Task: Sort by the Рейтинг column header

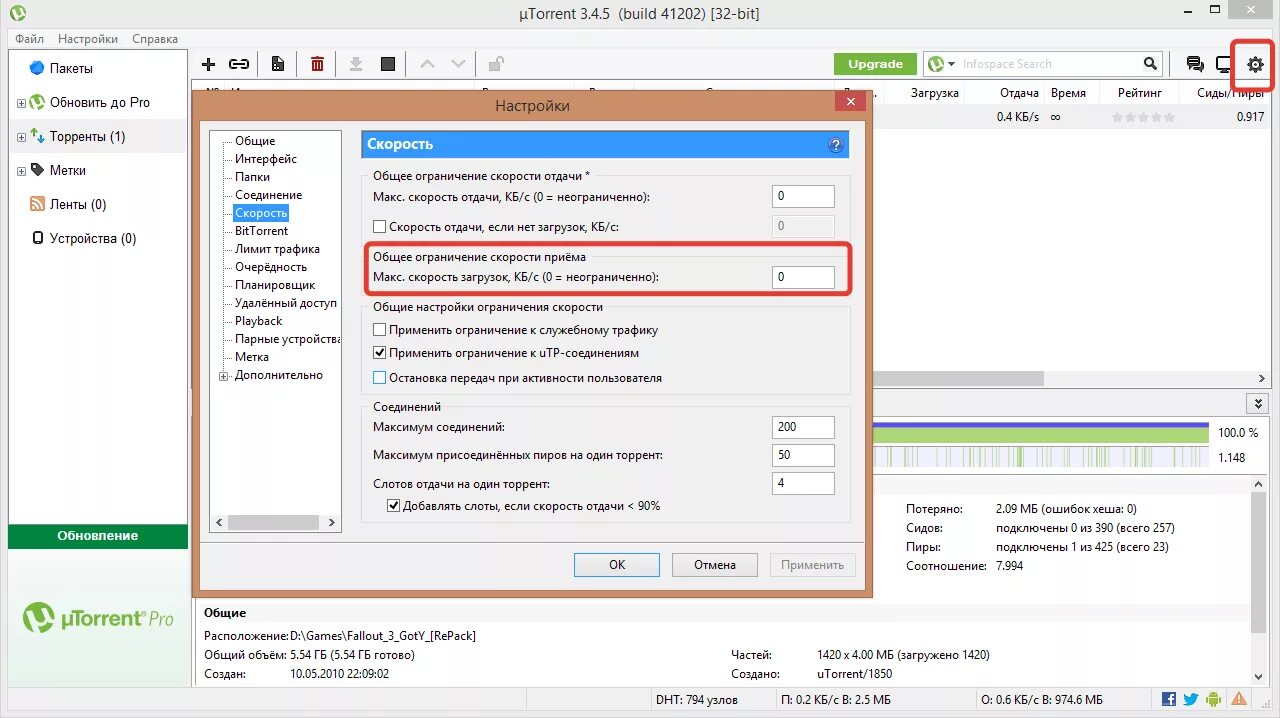Action: pos(1140,93)
